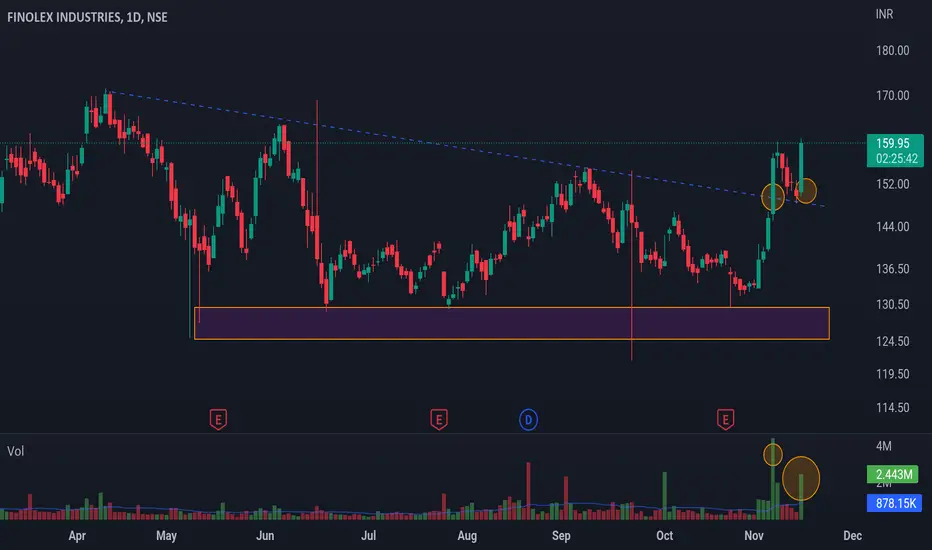Click the May label on time axis
Image resolution: width=932 pixels, height=550 pixels.
166,536
